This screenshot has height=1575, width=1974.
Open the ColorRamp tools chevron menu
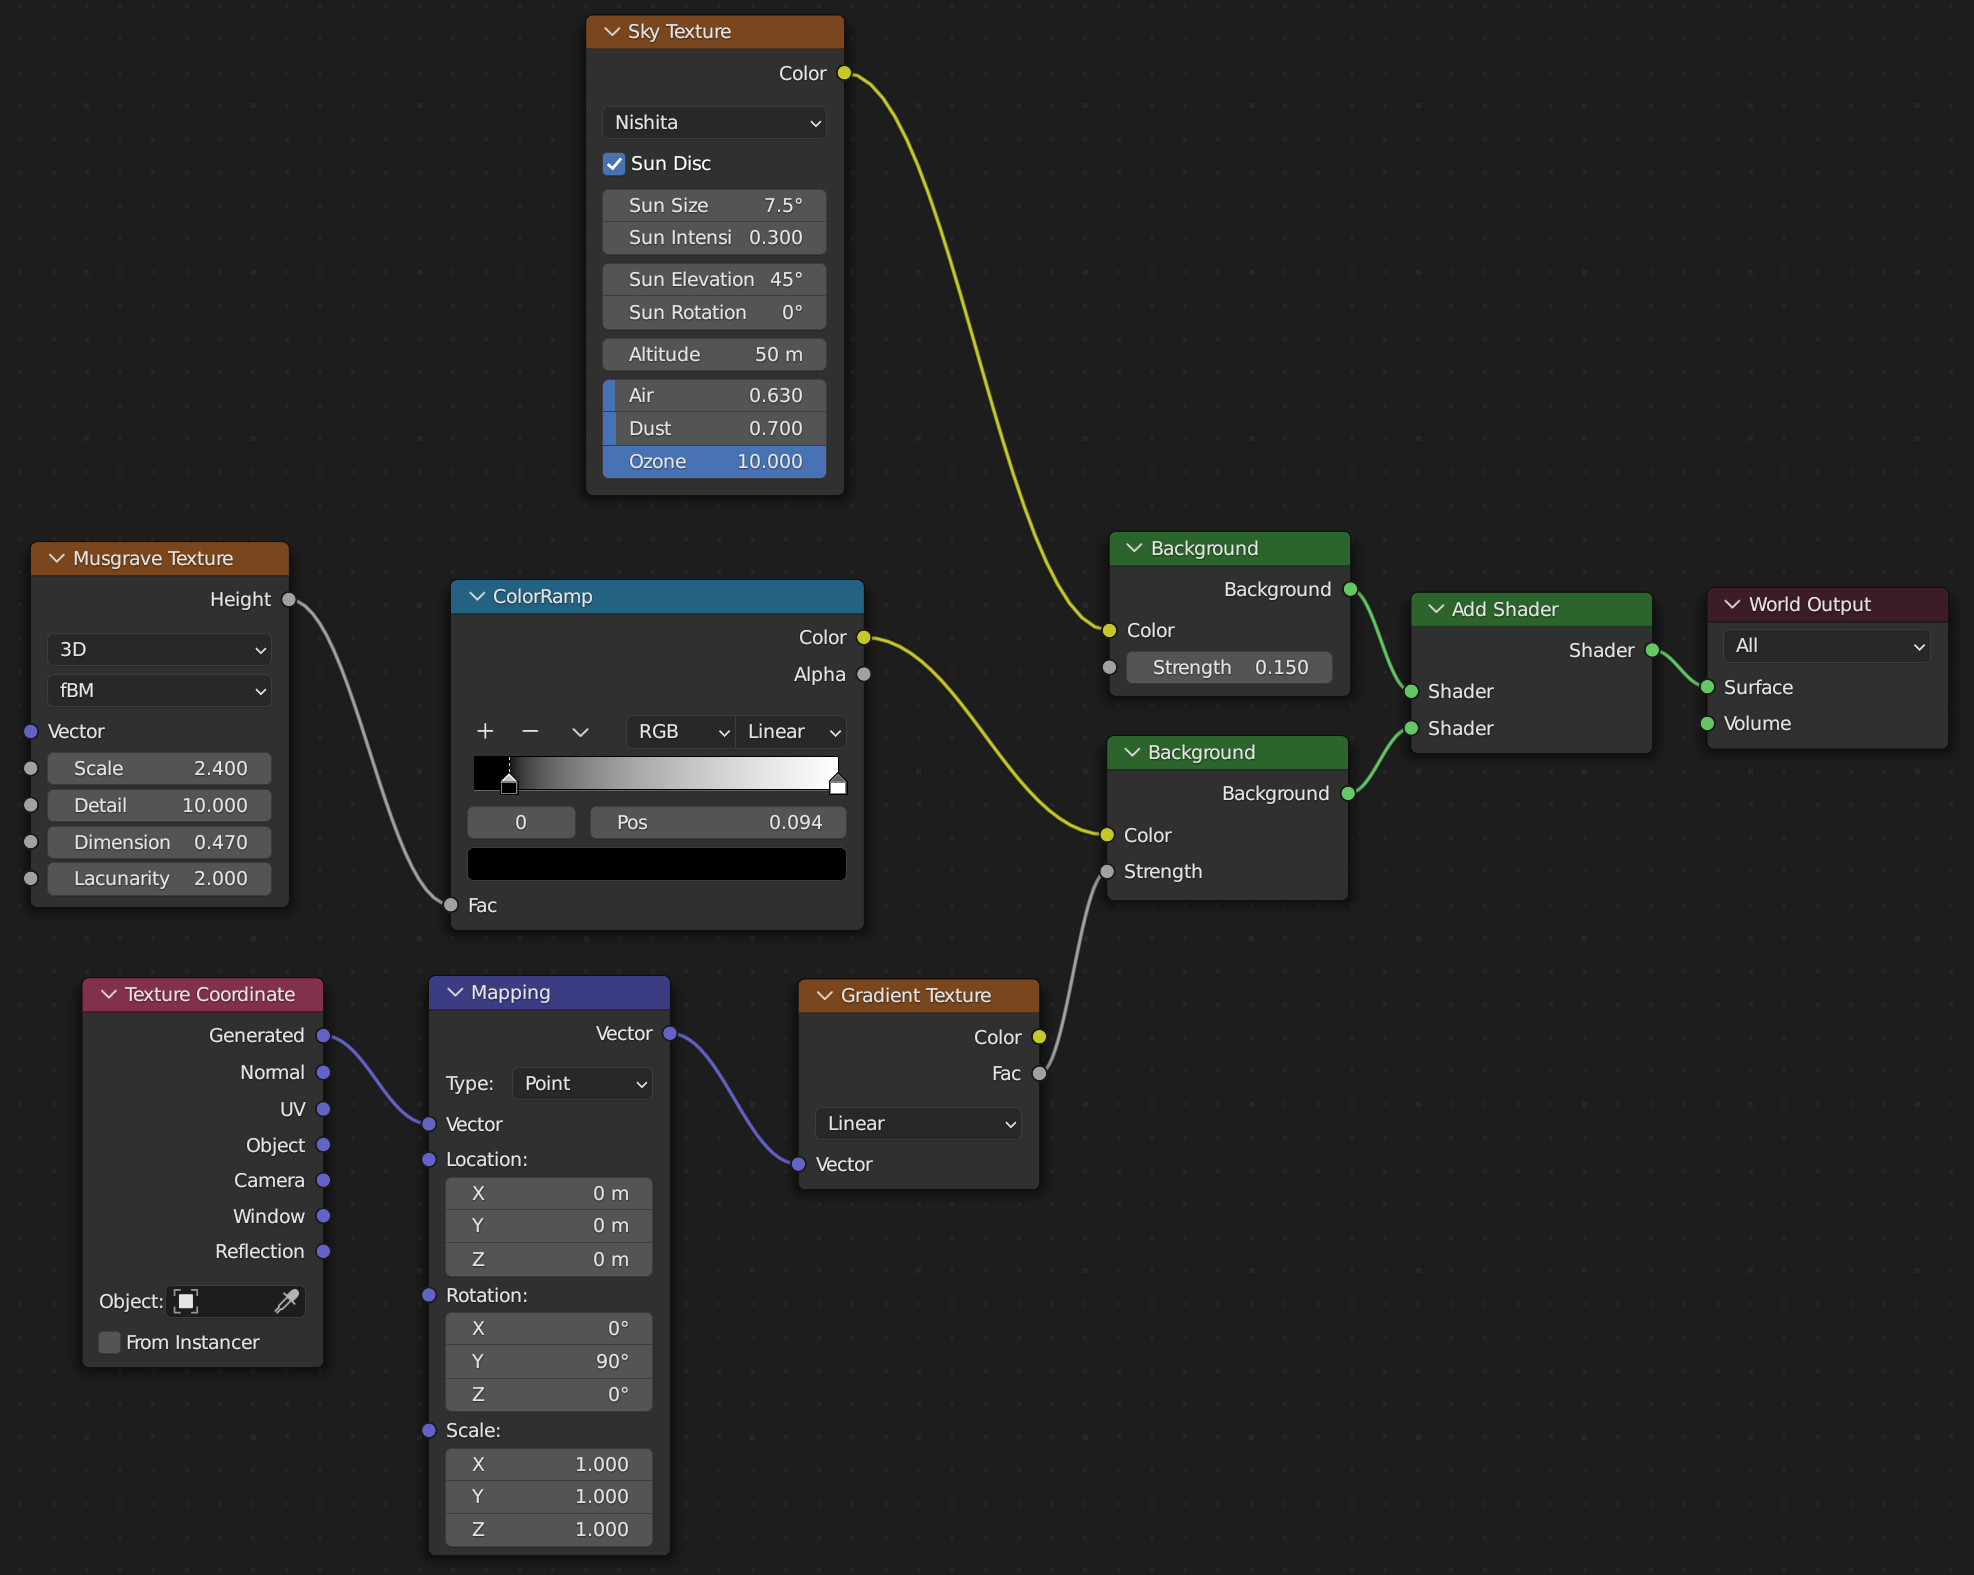580,731
